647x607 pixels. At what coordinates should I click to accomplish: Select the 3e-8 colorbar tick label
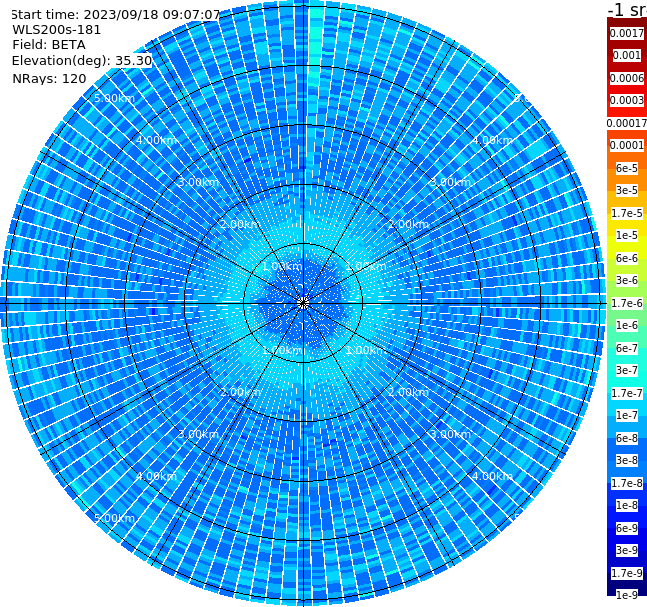(x=627, y=460)
